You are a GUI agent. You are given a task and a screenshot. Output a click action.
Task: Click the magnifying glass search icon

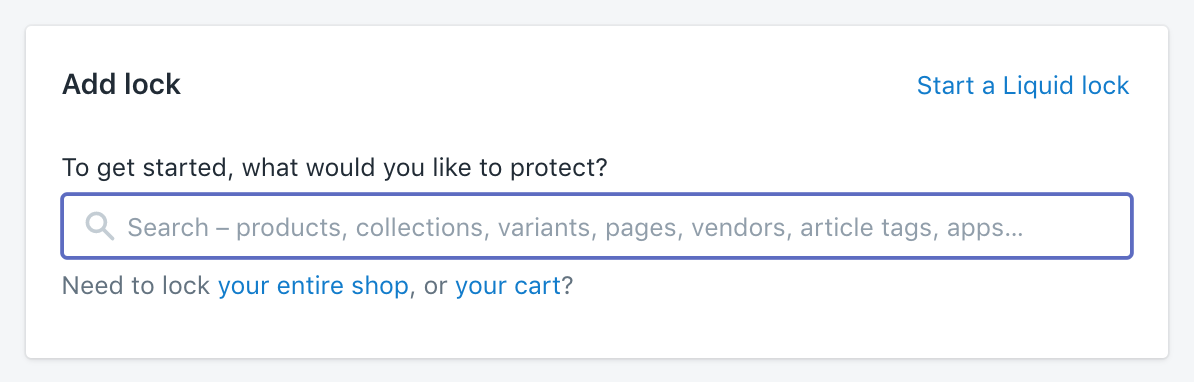click(100, 227)
